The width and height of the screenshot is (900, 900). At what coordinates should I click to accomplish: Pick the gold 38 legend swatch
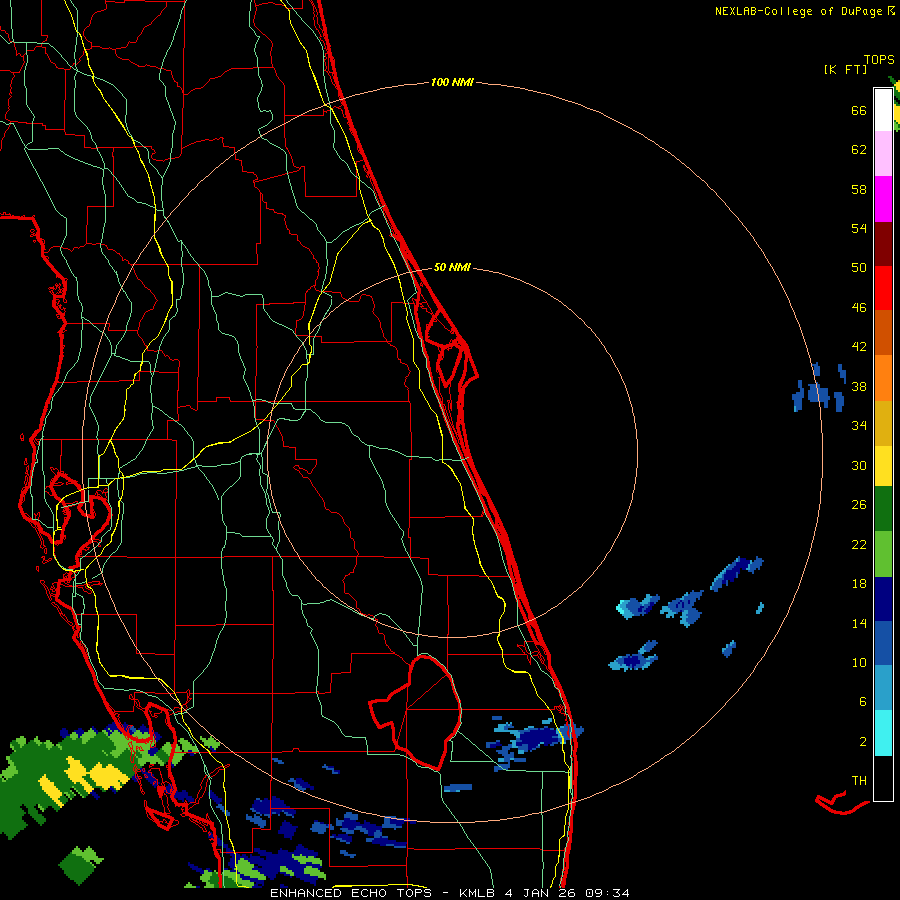point(883,422)
